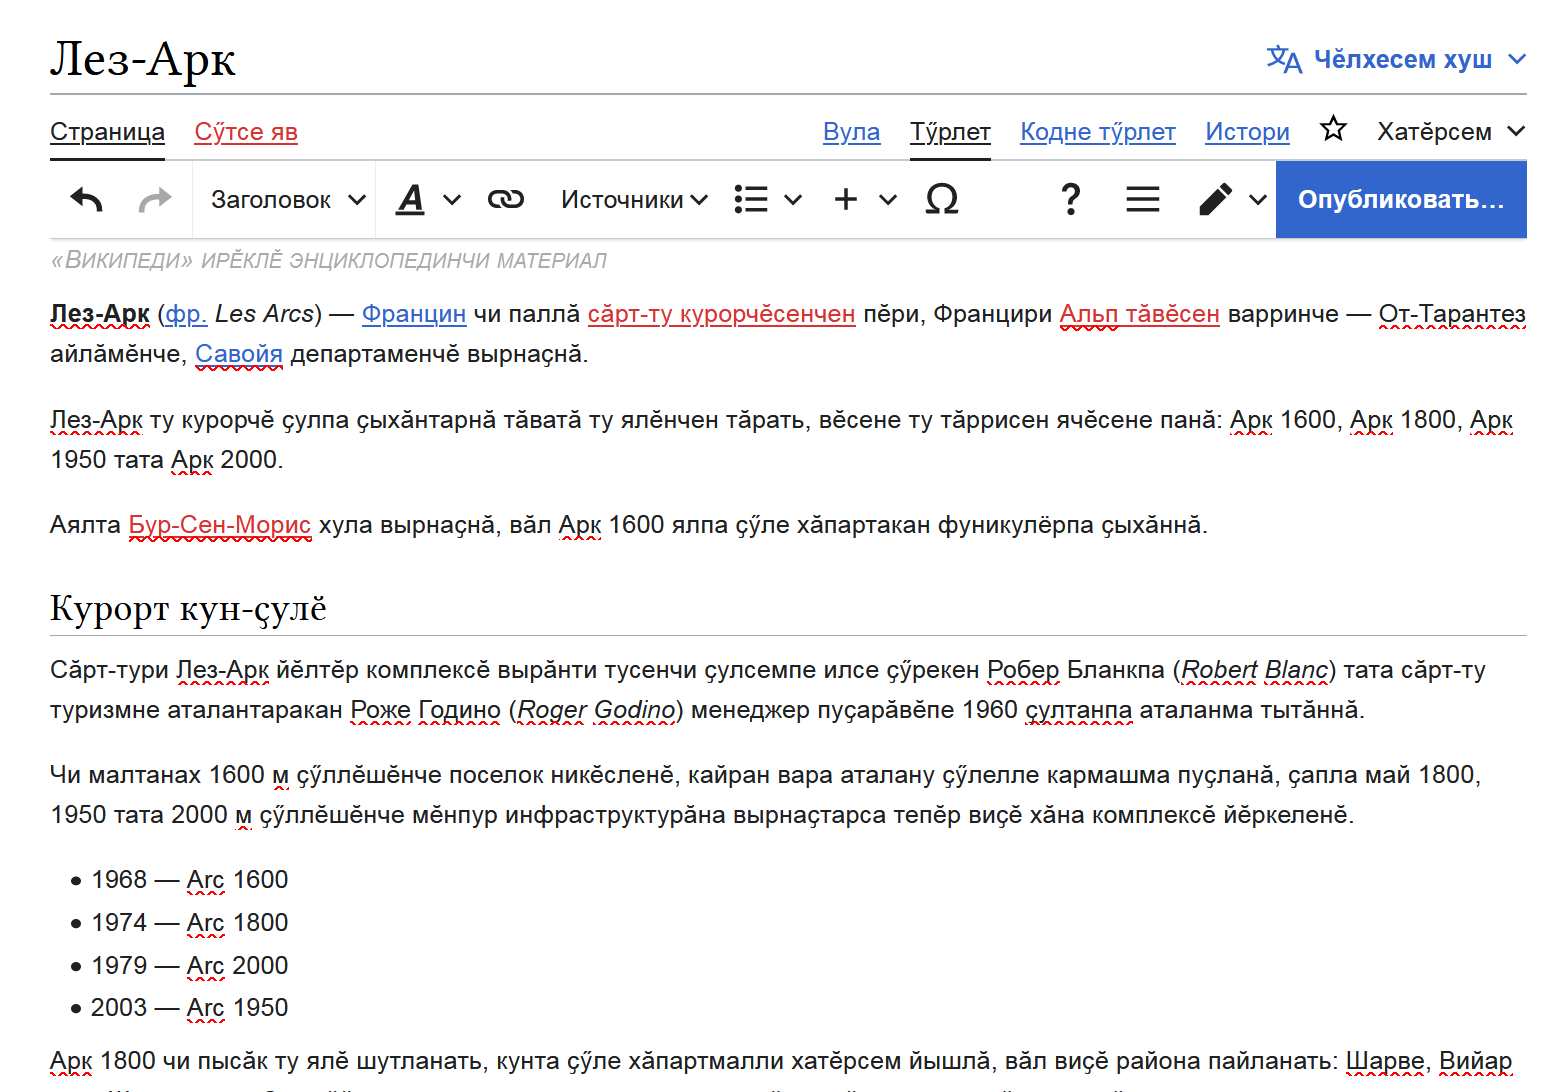Image resolution: width=1548 pixels, height=1092 pixels.
Task: Switch to the Истори tab
Action: pos(1247,132)
